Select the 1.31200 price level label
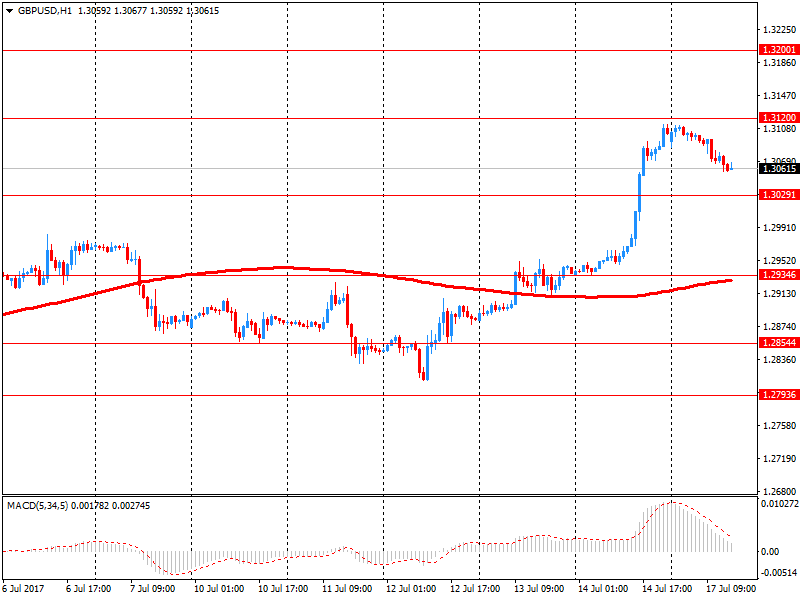 [779, 118]
